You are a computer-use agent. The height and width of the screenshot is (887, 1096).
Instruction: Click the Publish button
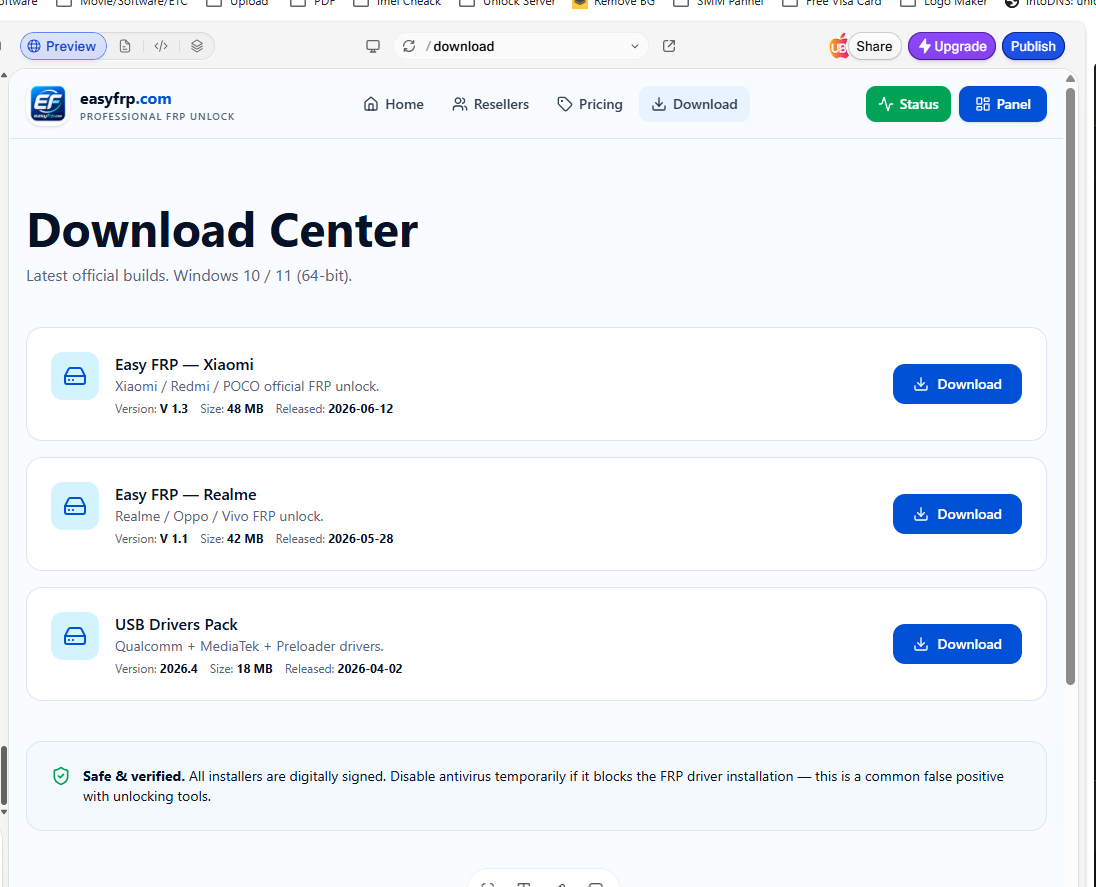1033,46
